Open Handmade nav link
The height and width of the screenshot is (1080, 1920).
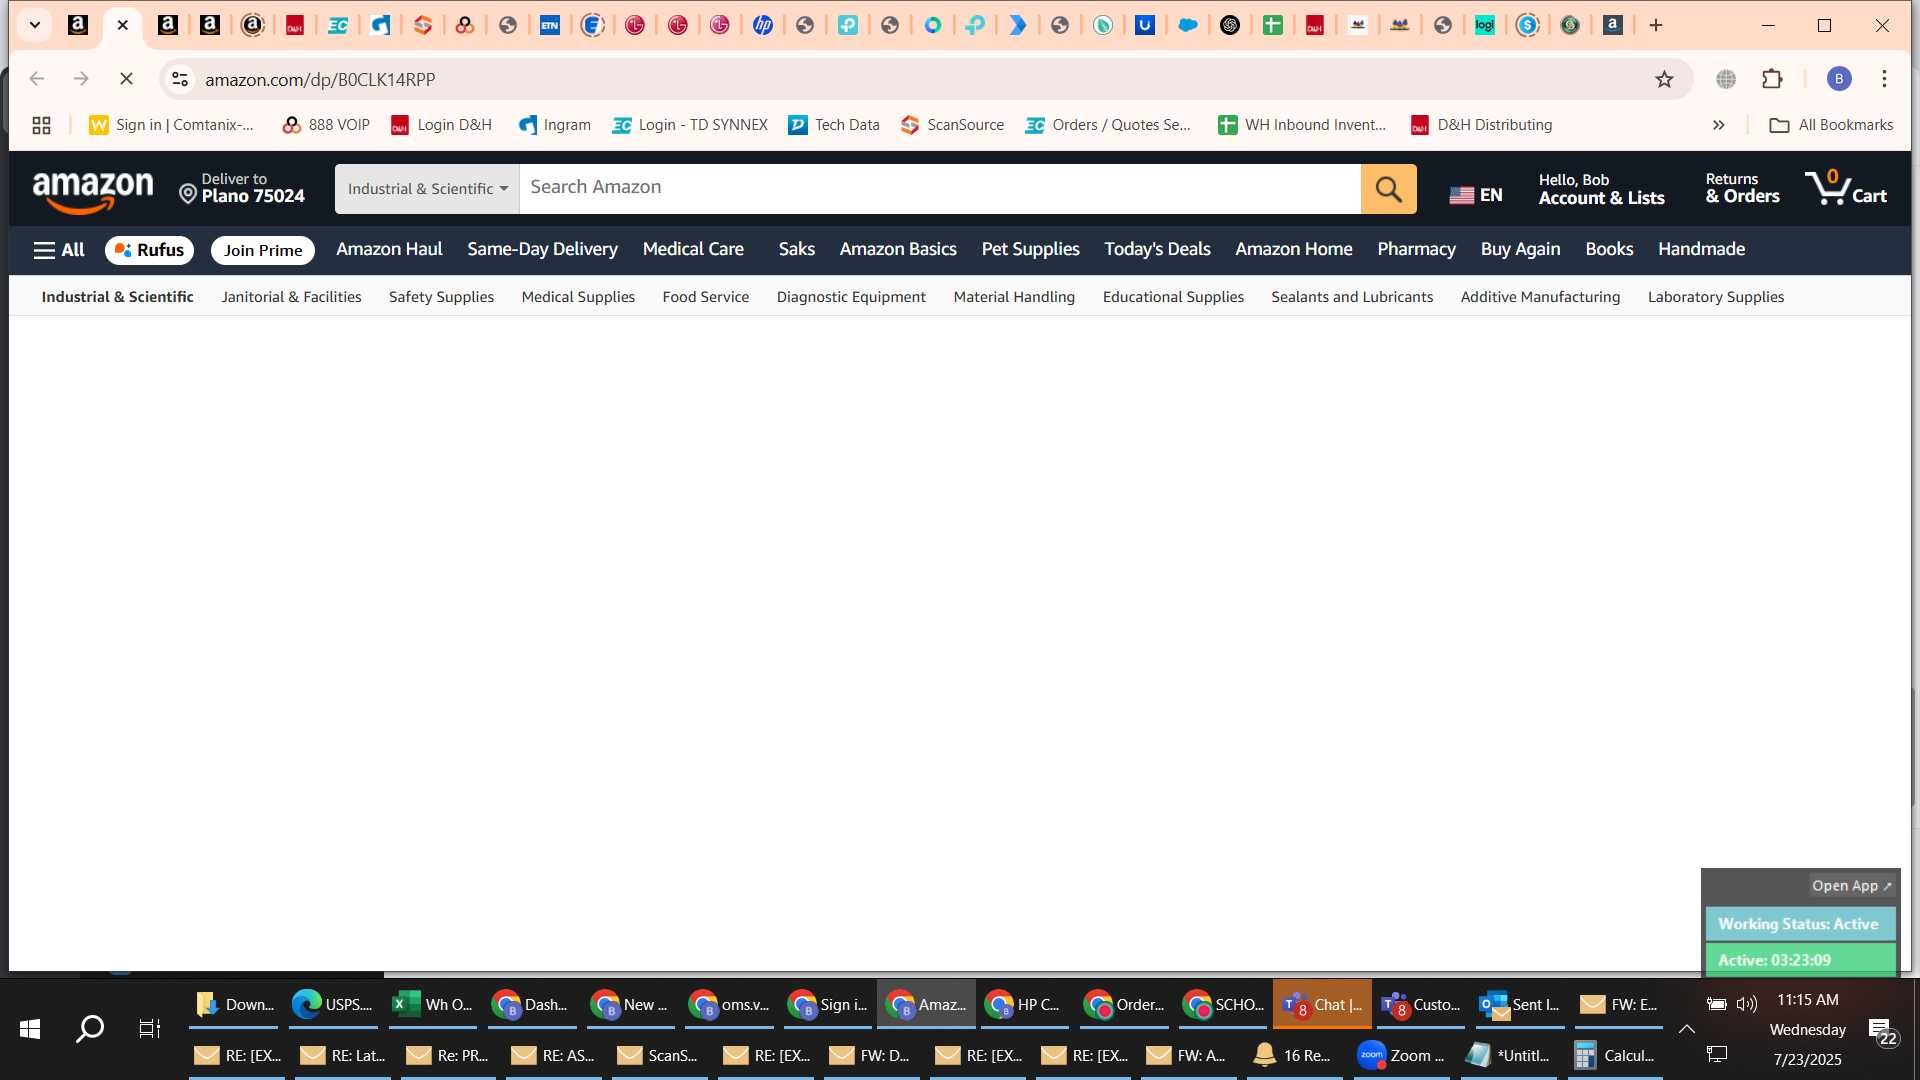point(1701,249)
